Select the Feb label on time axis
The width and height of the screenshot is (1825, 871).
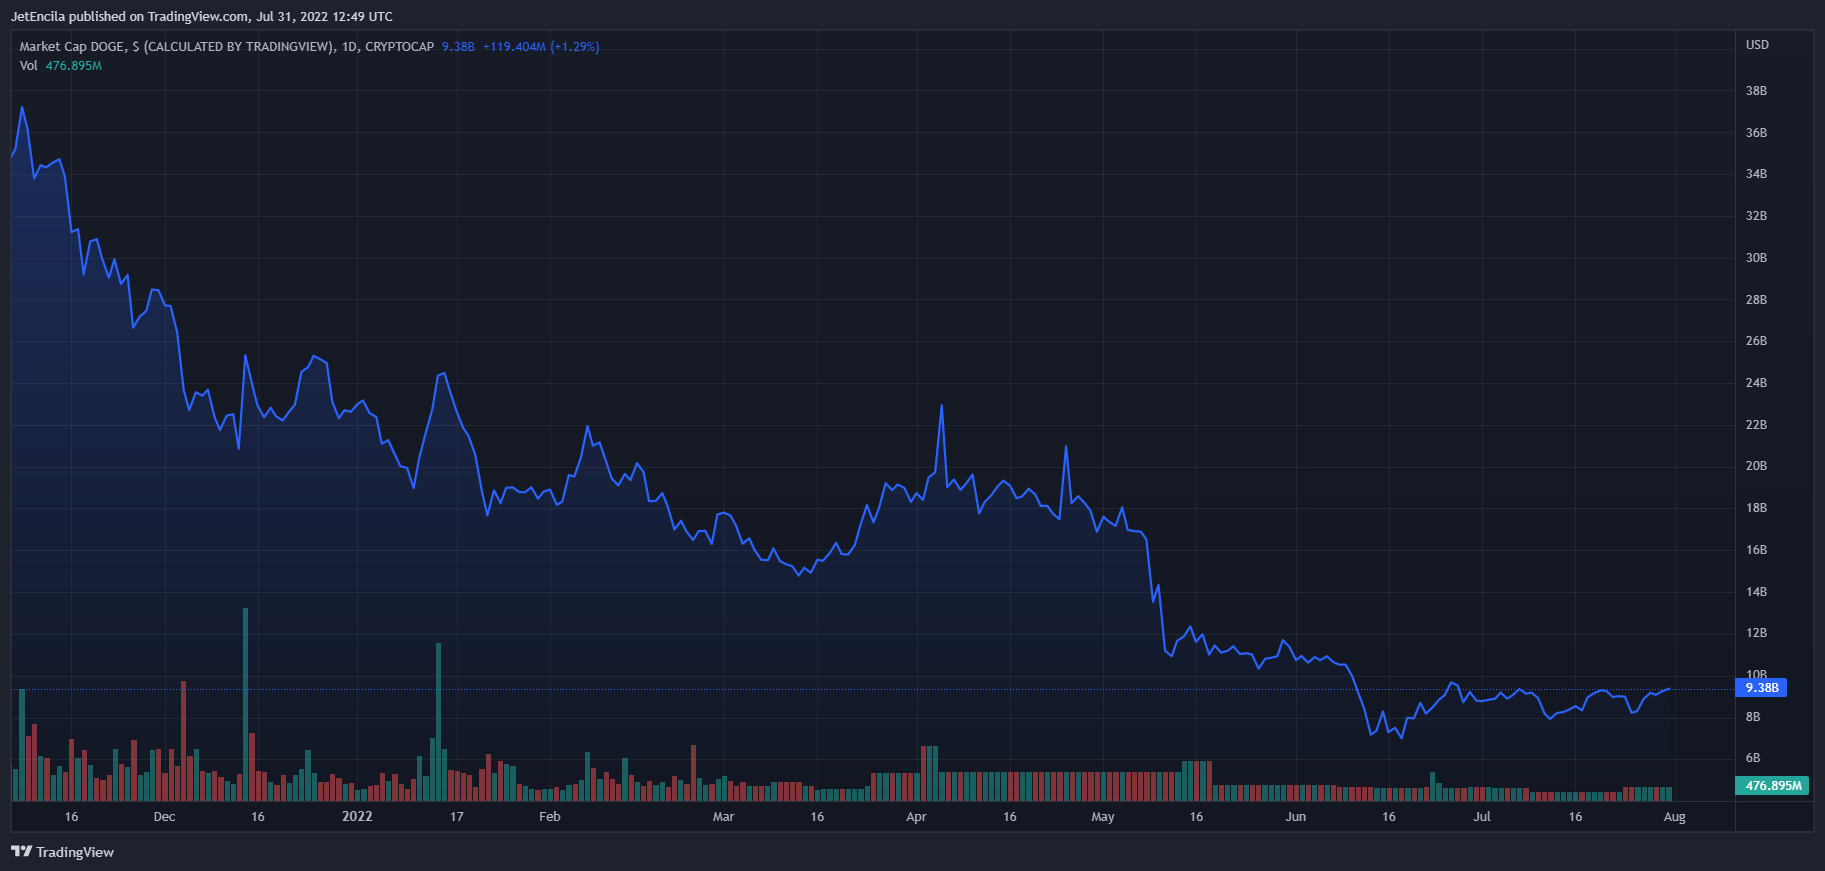[x=550, y=817]
